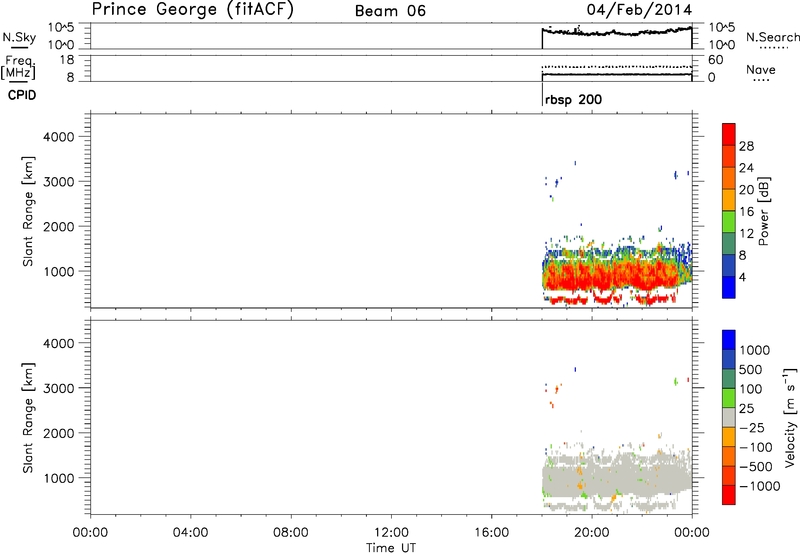Click the 'N.Search' legend label
The height and width of the screenshot is (554, 800).
coord(772,37)
